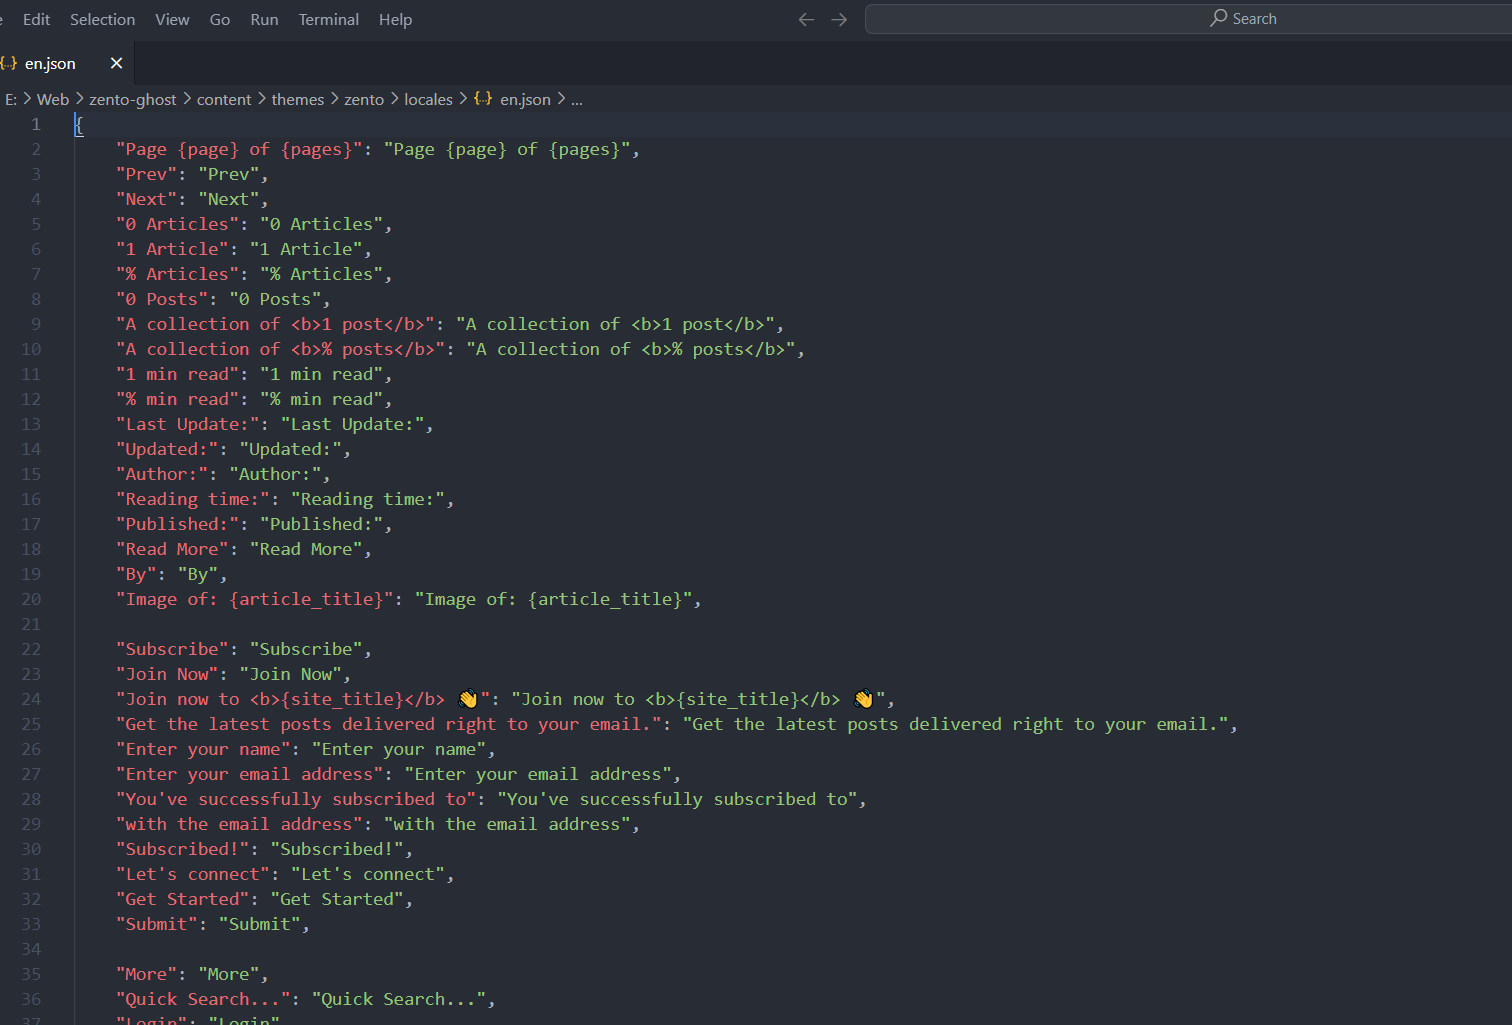Click the "Prev" key on line 3

click(146, 174)
